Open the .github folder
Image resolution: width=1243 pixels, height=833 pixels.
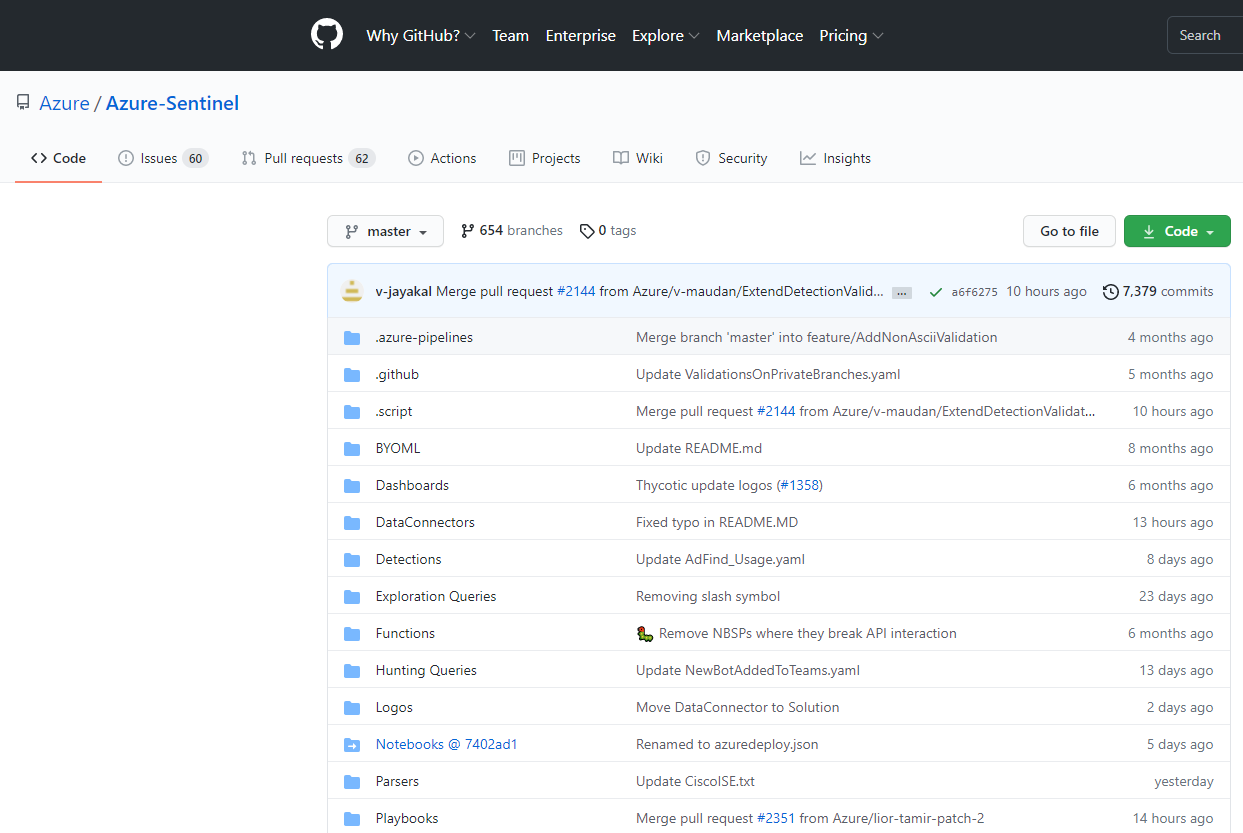397,375
